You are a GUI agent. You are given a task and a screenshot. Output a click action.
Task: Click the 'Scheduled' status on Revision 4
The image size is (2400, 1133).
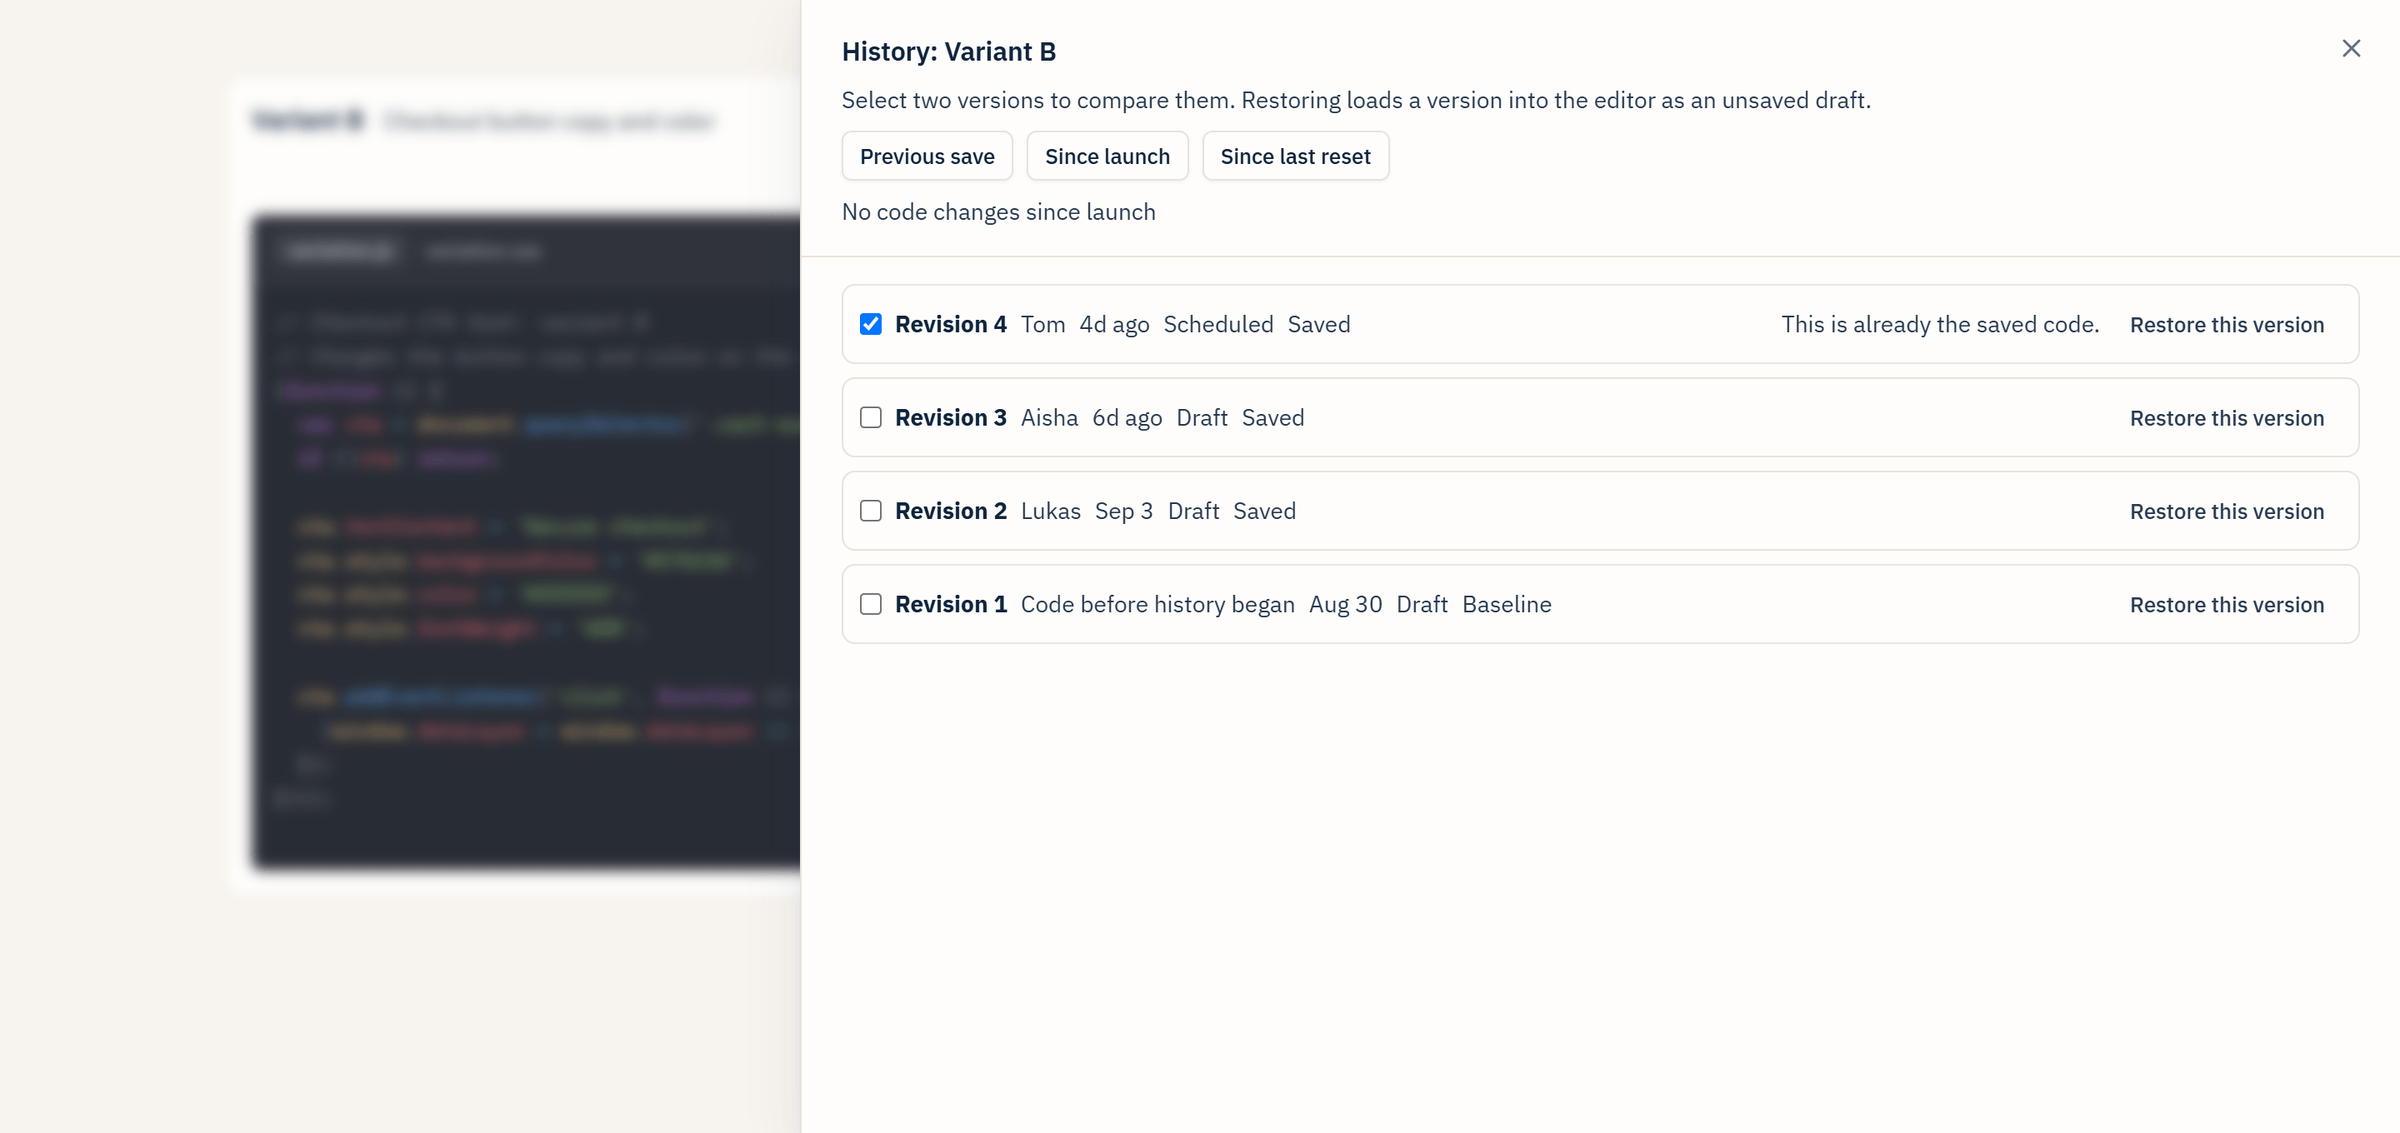point(1218,324)
